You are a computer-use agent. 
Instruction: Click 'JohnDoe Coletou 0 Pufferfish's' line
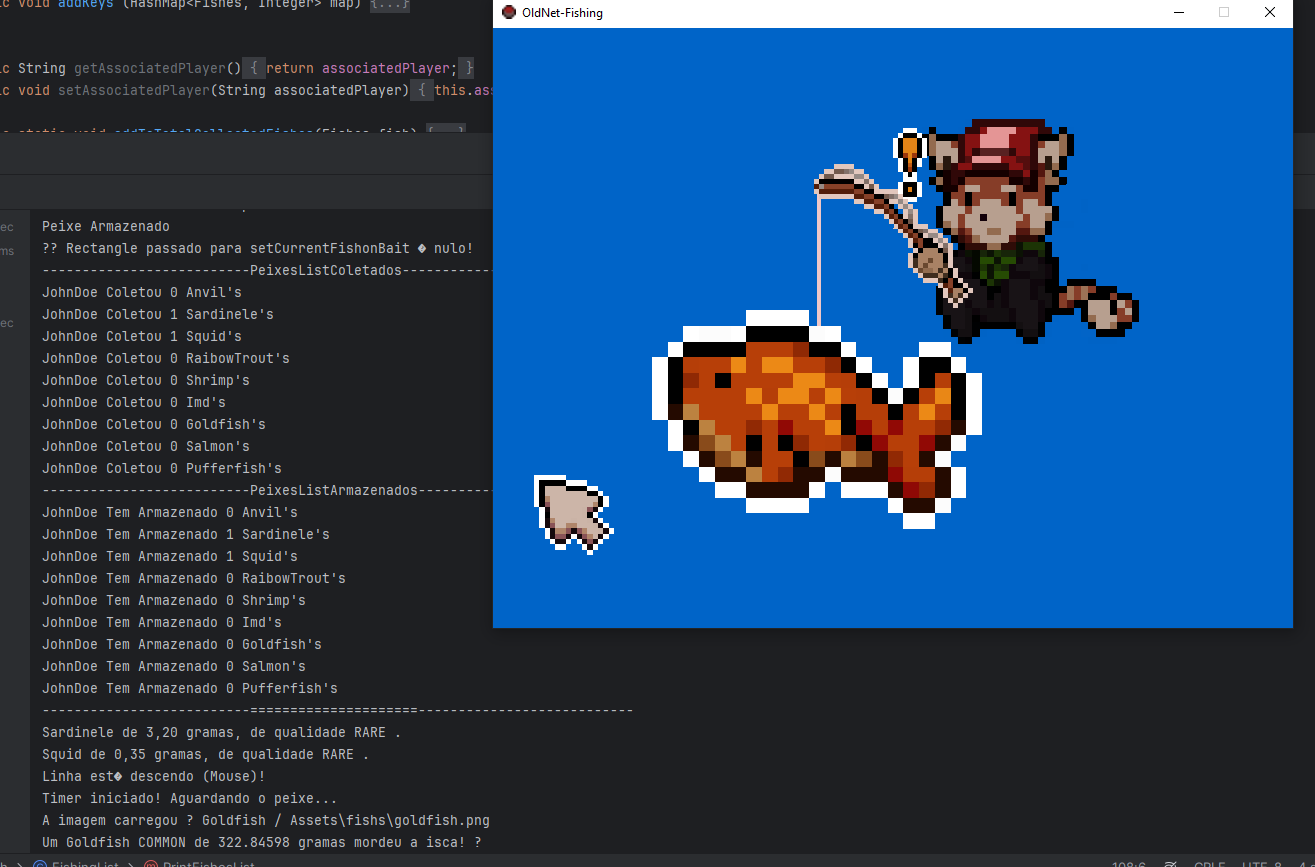click(162, 469)
